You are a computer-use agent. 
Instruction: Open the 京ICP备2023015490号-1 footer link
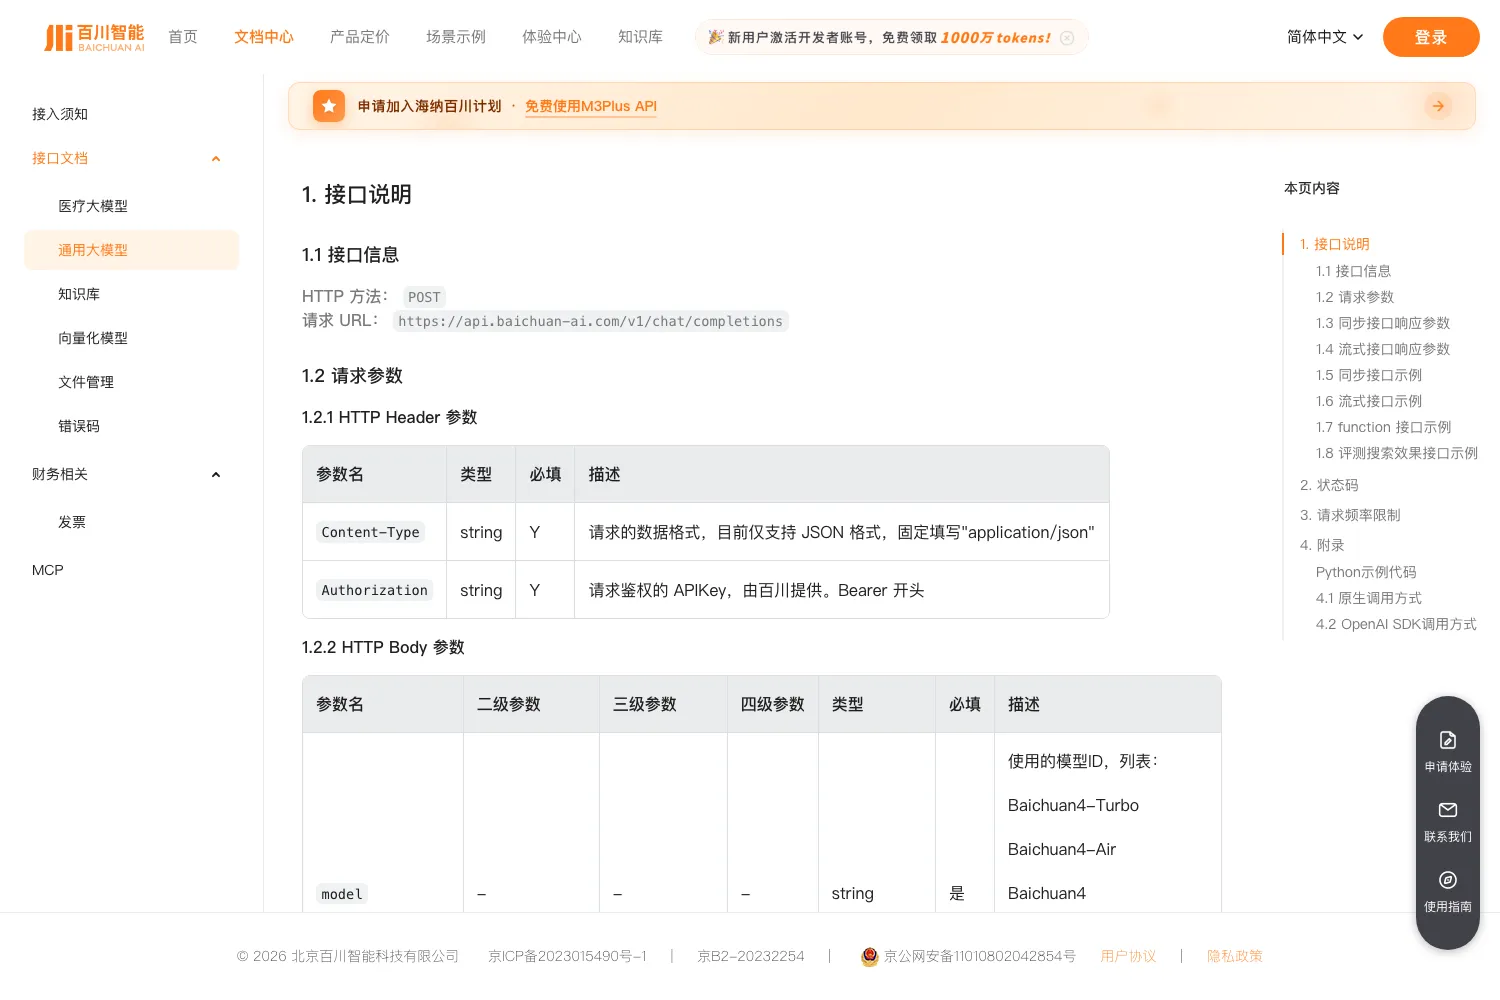pos(567,956)
